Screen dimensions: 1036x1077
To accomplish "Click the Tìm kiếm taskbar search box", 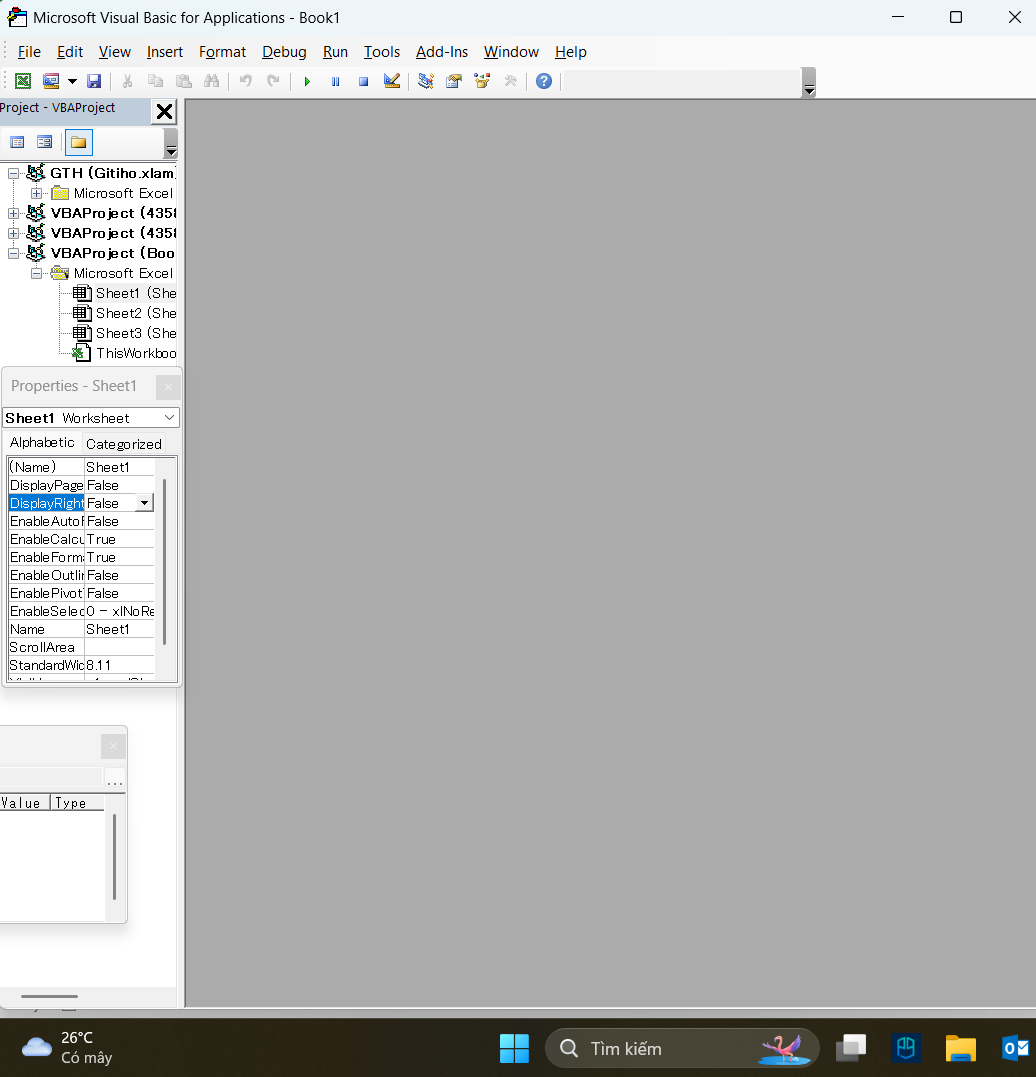I will pos(682,1048).
